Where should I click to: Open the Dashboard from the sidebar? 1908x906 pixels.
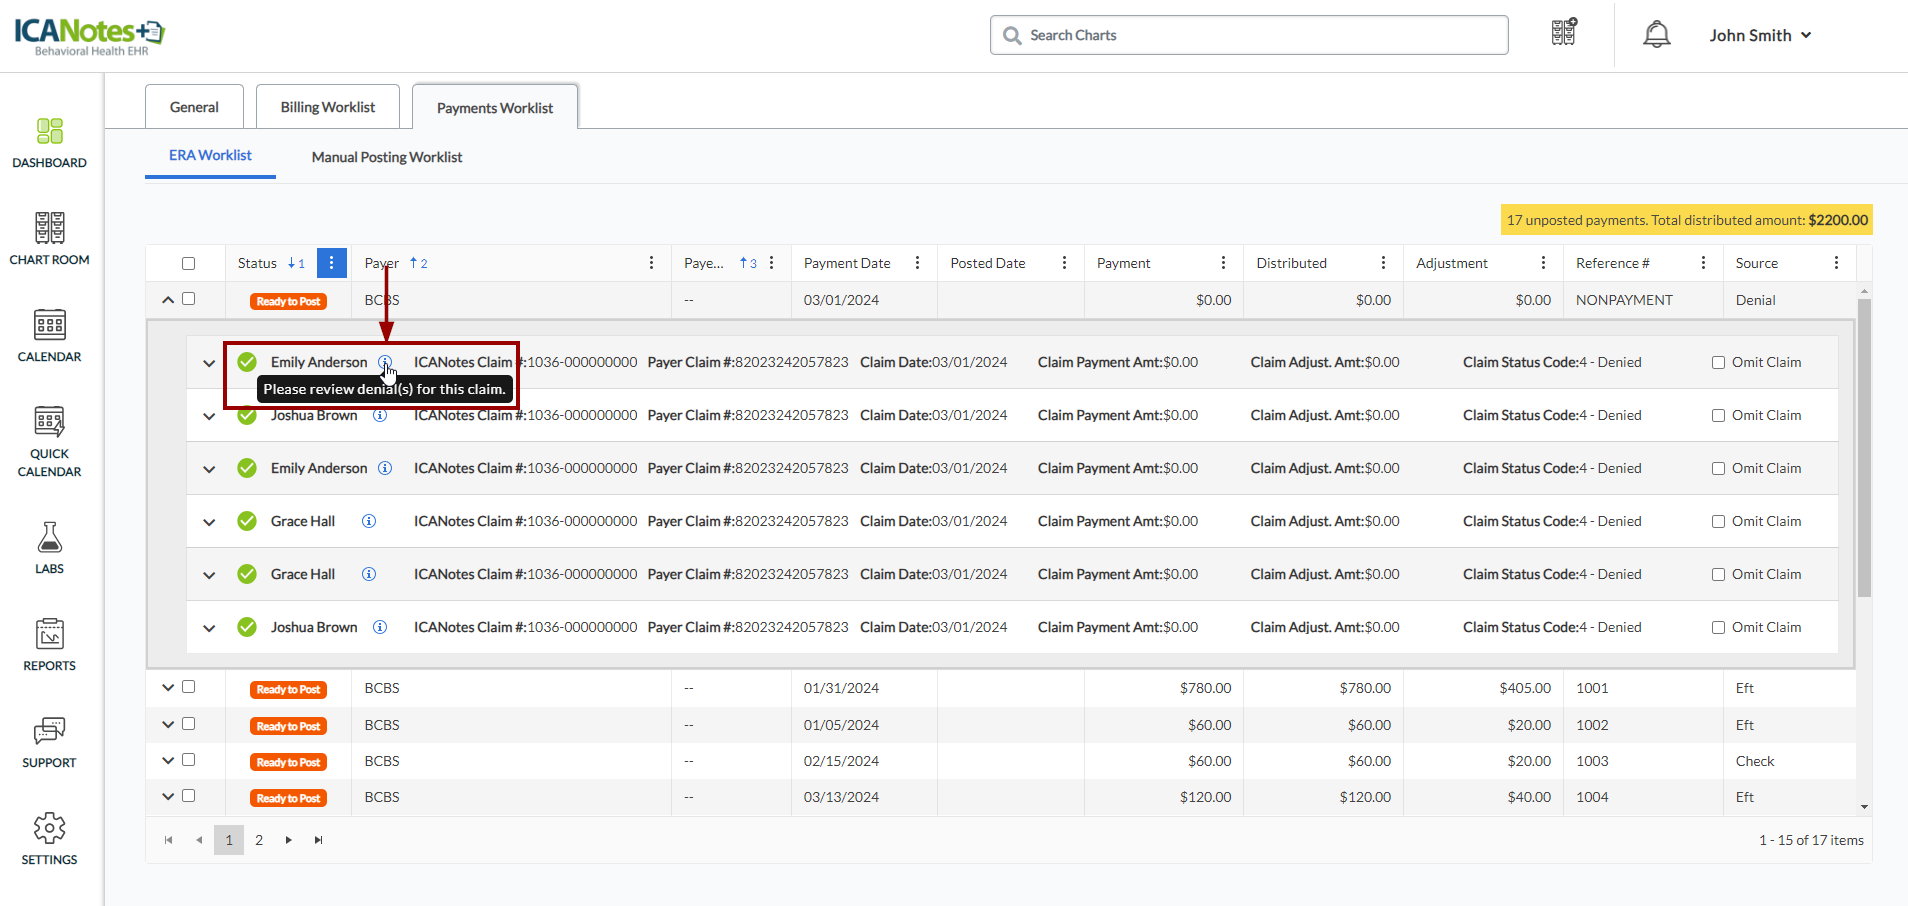click(x=49, y=142)
